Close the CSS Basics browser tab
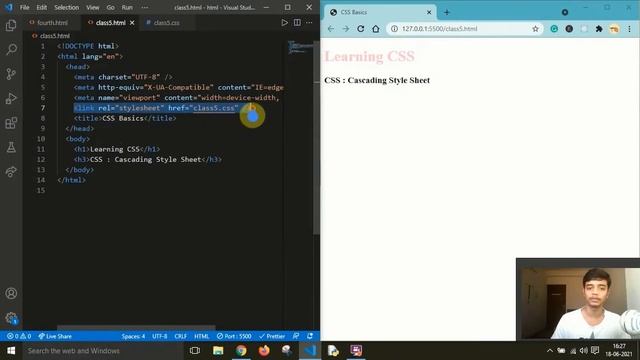This screenshot has width=640, height=360. point(429,12)
